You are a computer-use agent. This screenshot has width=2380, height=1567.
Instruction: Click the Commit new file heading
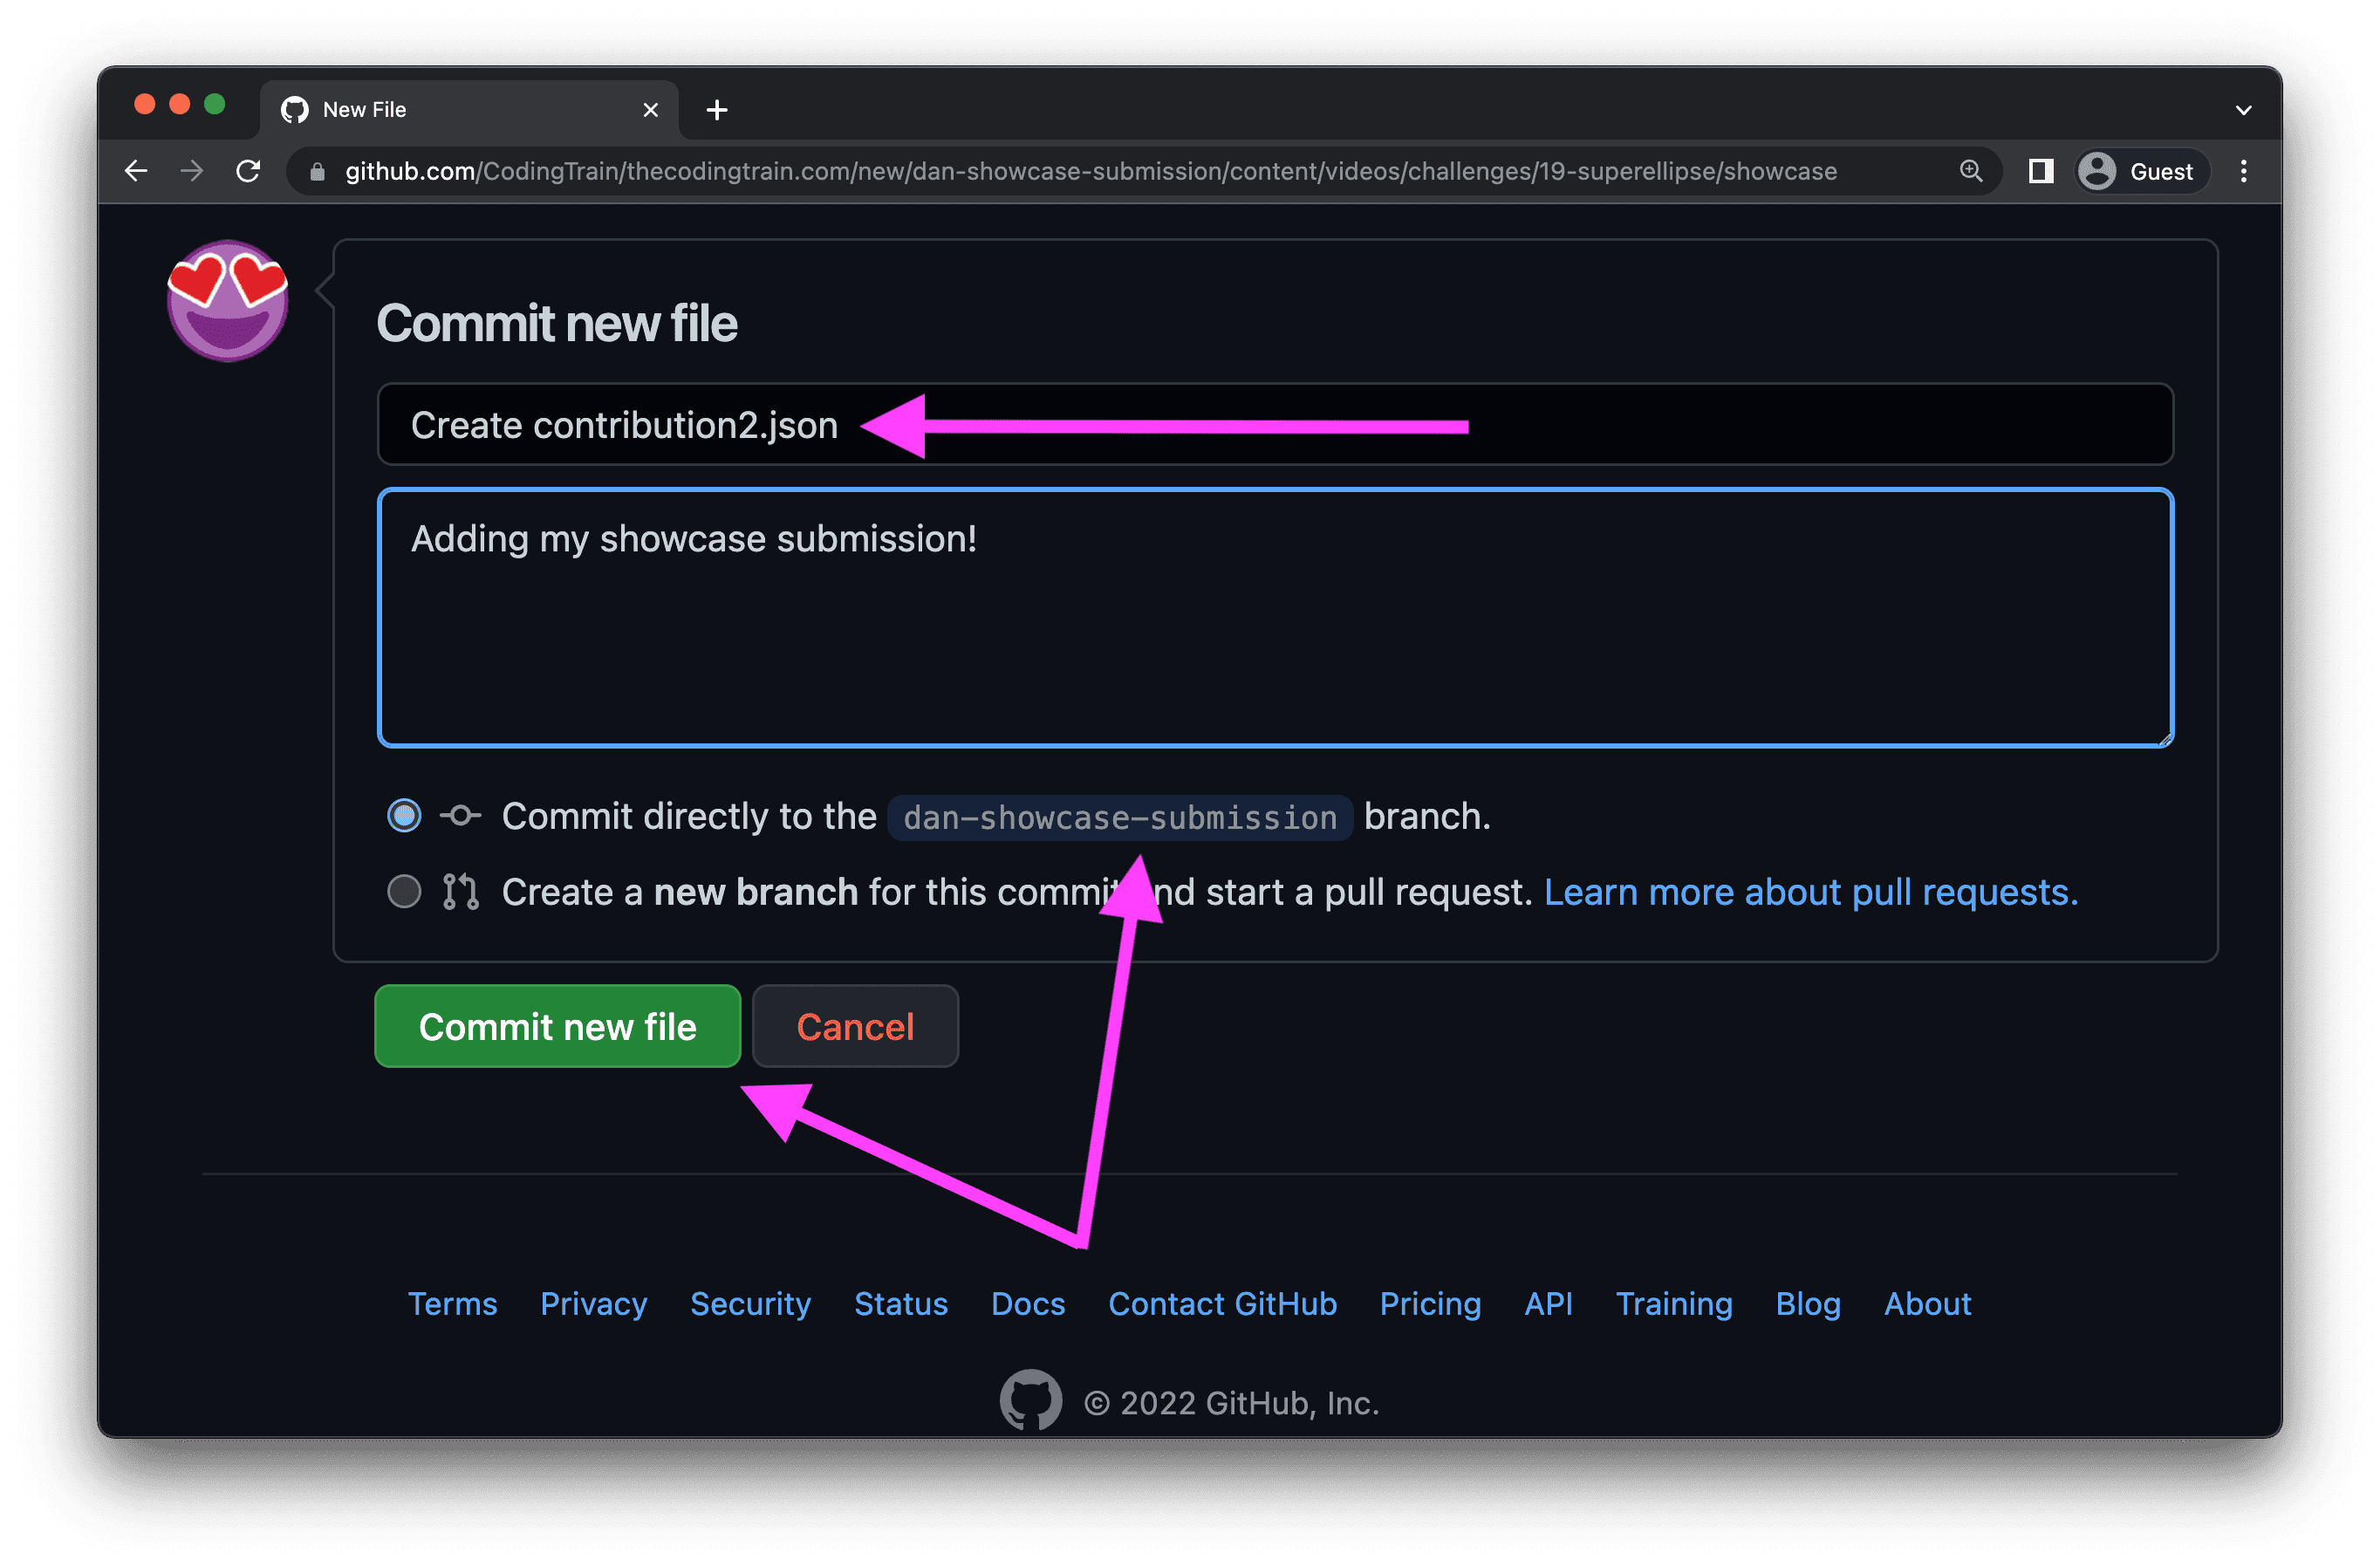coord(557,323)
